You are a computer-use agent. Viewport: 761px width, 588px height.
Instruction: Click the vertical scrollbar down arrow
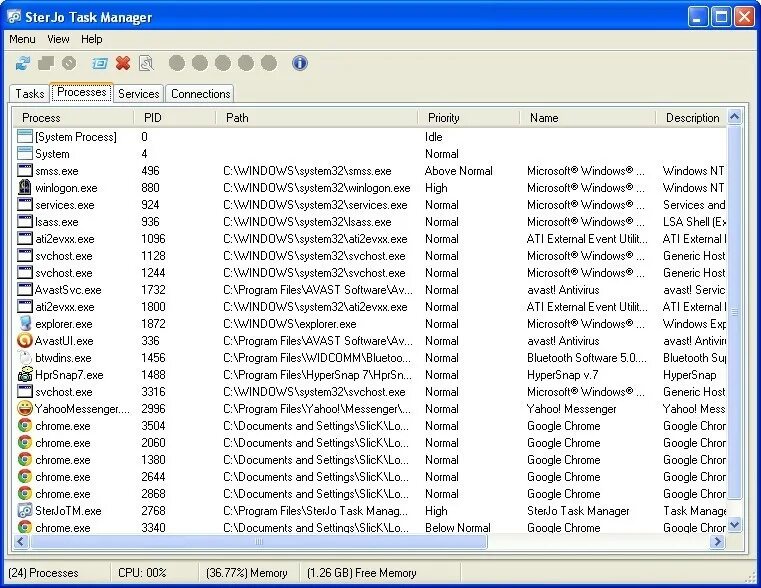click(x=734, y=524)
